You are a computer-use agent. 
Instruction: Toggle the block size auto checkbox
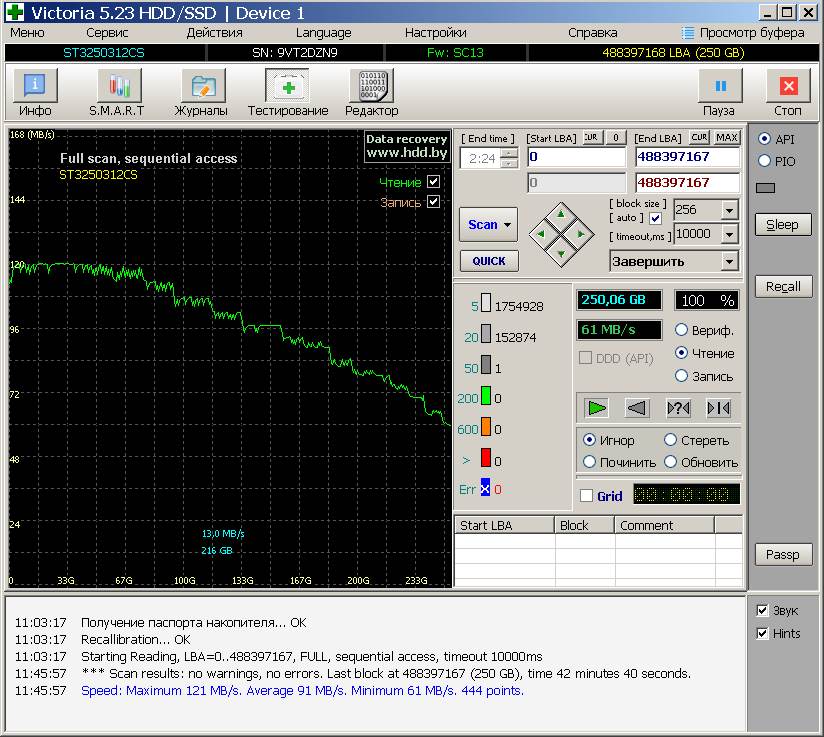pyautogui.click(x=655, y=218)
